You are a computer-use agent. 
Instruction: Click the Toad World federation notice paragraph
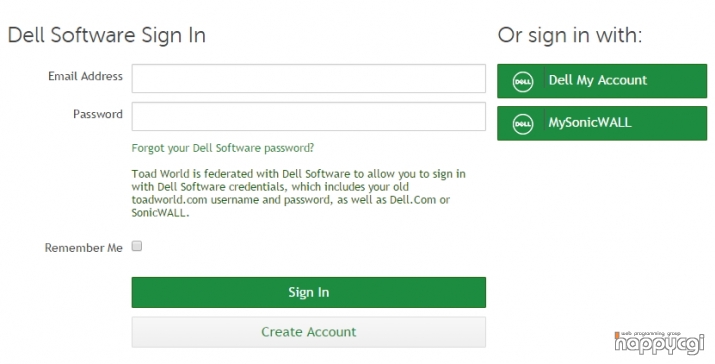[299, 193]
